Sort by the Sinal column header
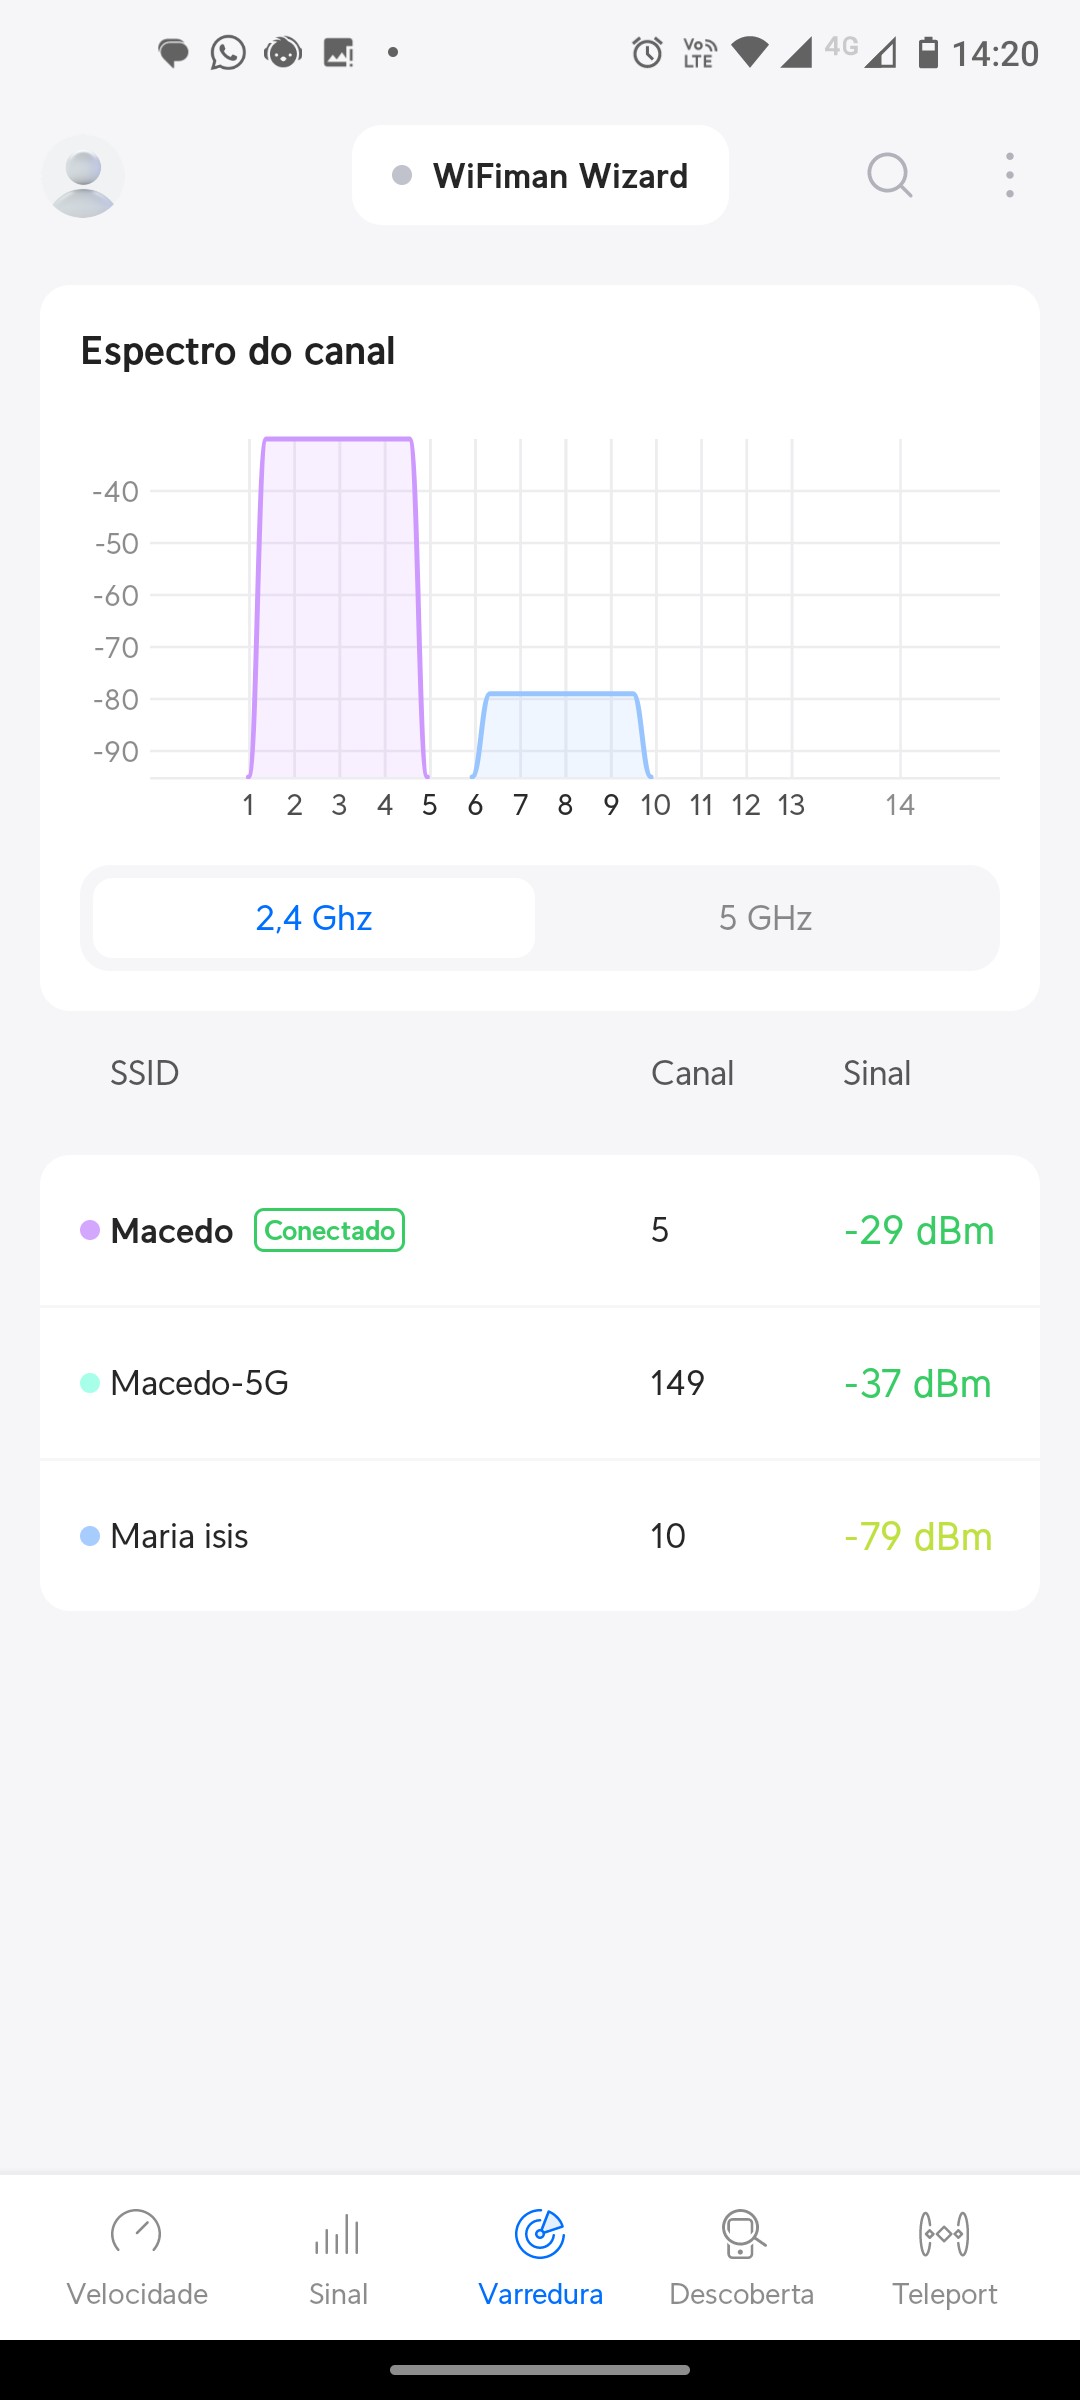 pyautogui.click(x=877, y=1073)
